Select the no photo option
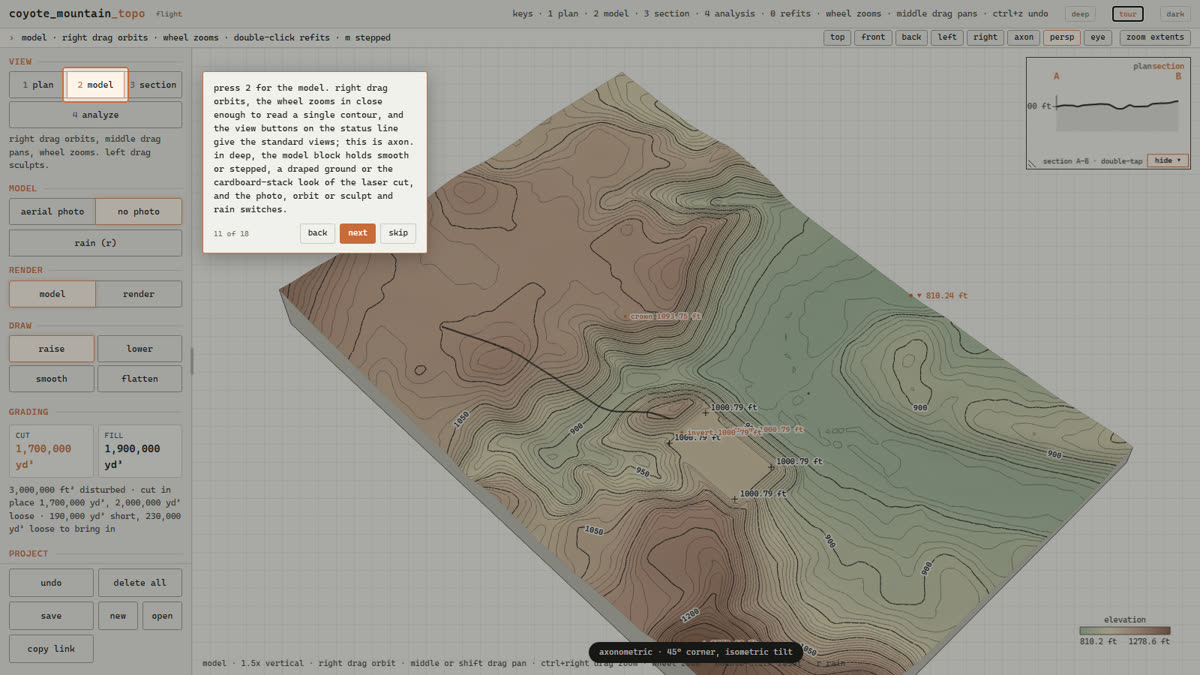This screenshot has height=675, width=1200. [x=139, y=212]
